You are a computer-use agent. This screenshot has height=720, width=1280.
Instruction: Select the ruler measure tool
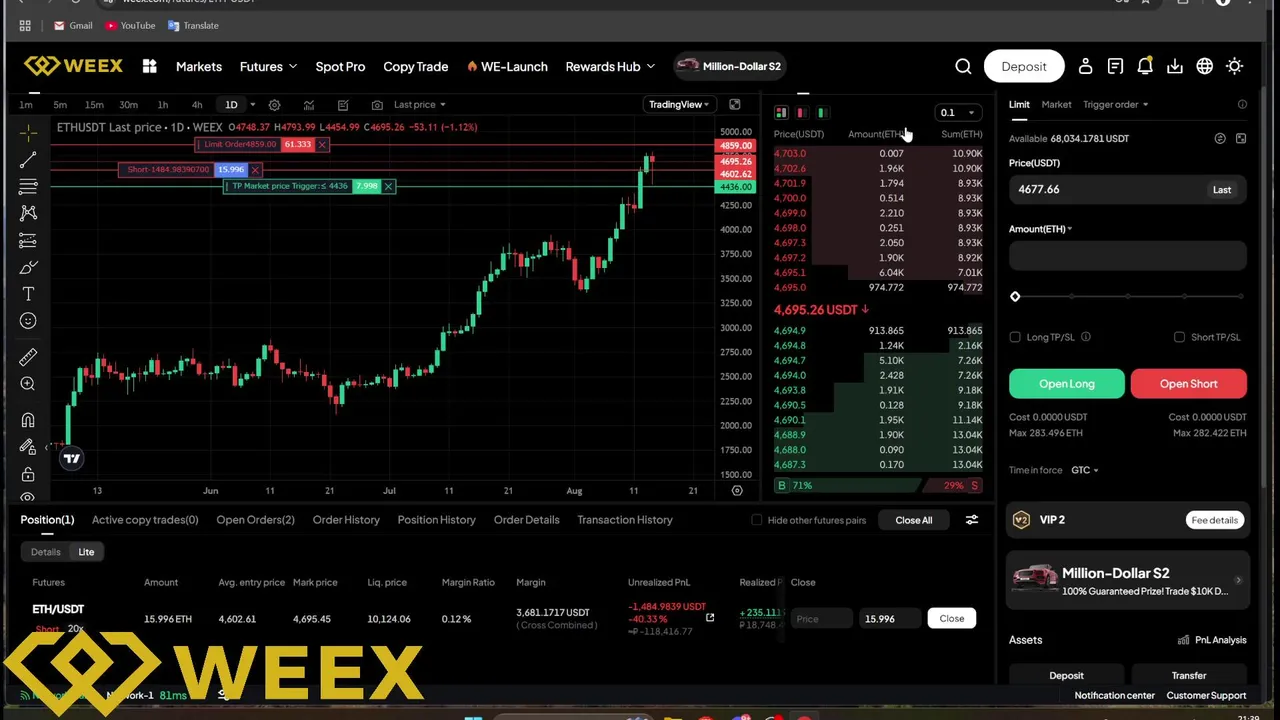tap(28, 357)
